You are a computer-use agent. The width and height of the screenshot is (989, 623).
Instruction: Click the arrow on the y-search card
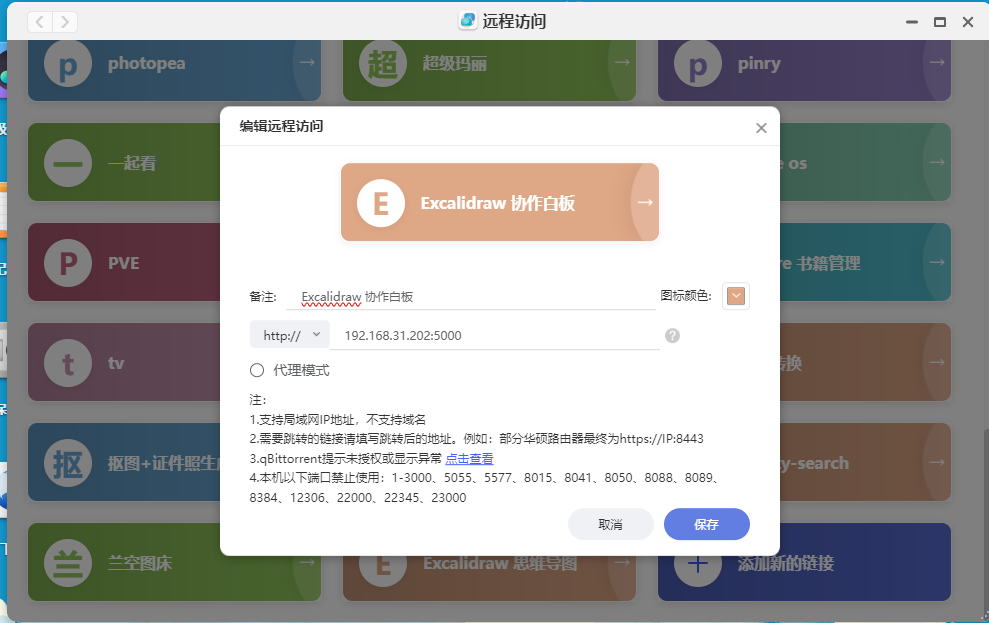click(x=937, y=462)
